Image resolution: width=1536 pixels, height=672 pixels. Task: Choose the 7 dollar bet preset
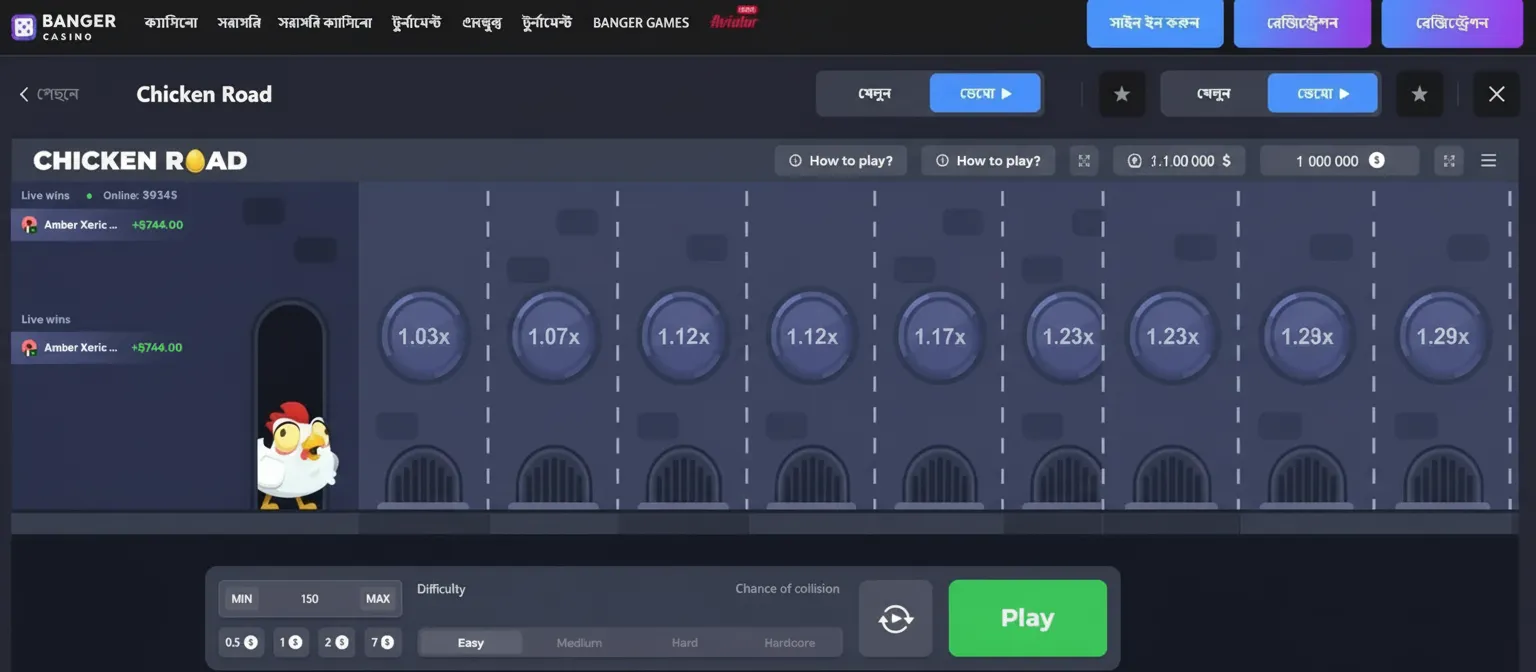(x=381, y=642)
